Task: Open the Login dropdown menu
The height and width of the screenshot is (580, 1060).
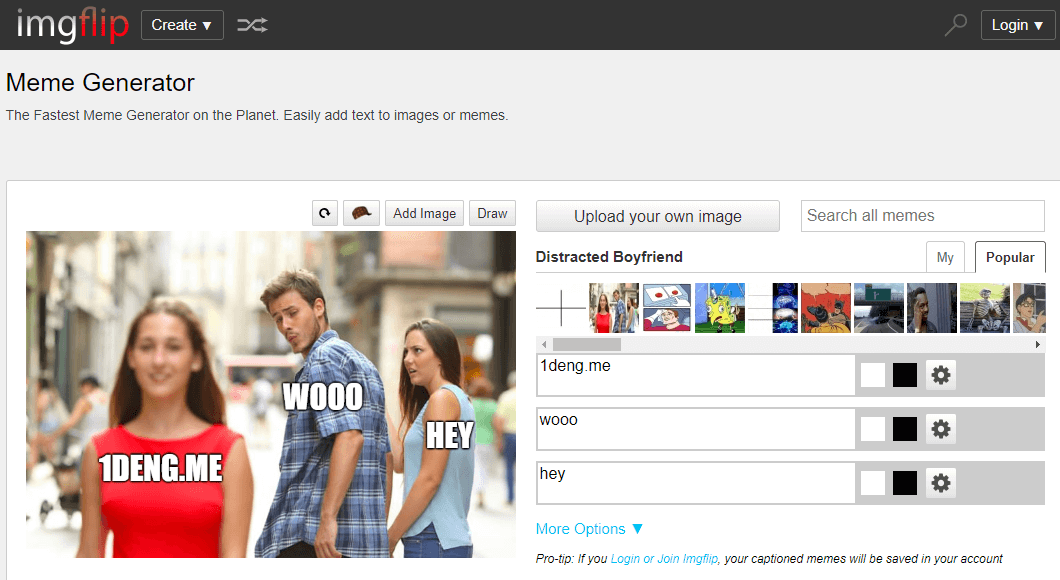Action: (1017, 25)
